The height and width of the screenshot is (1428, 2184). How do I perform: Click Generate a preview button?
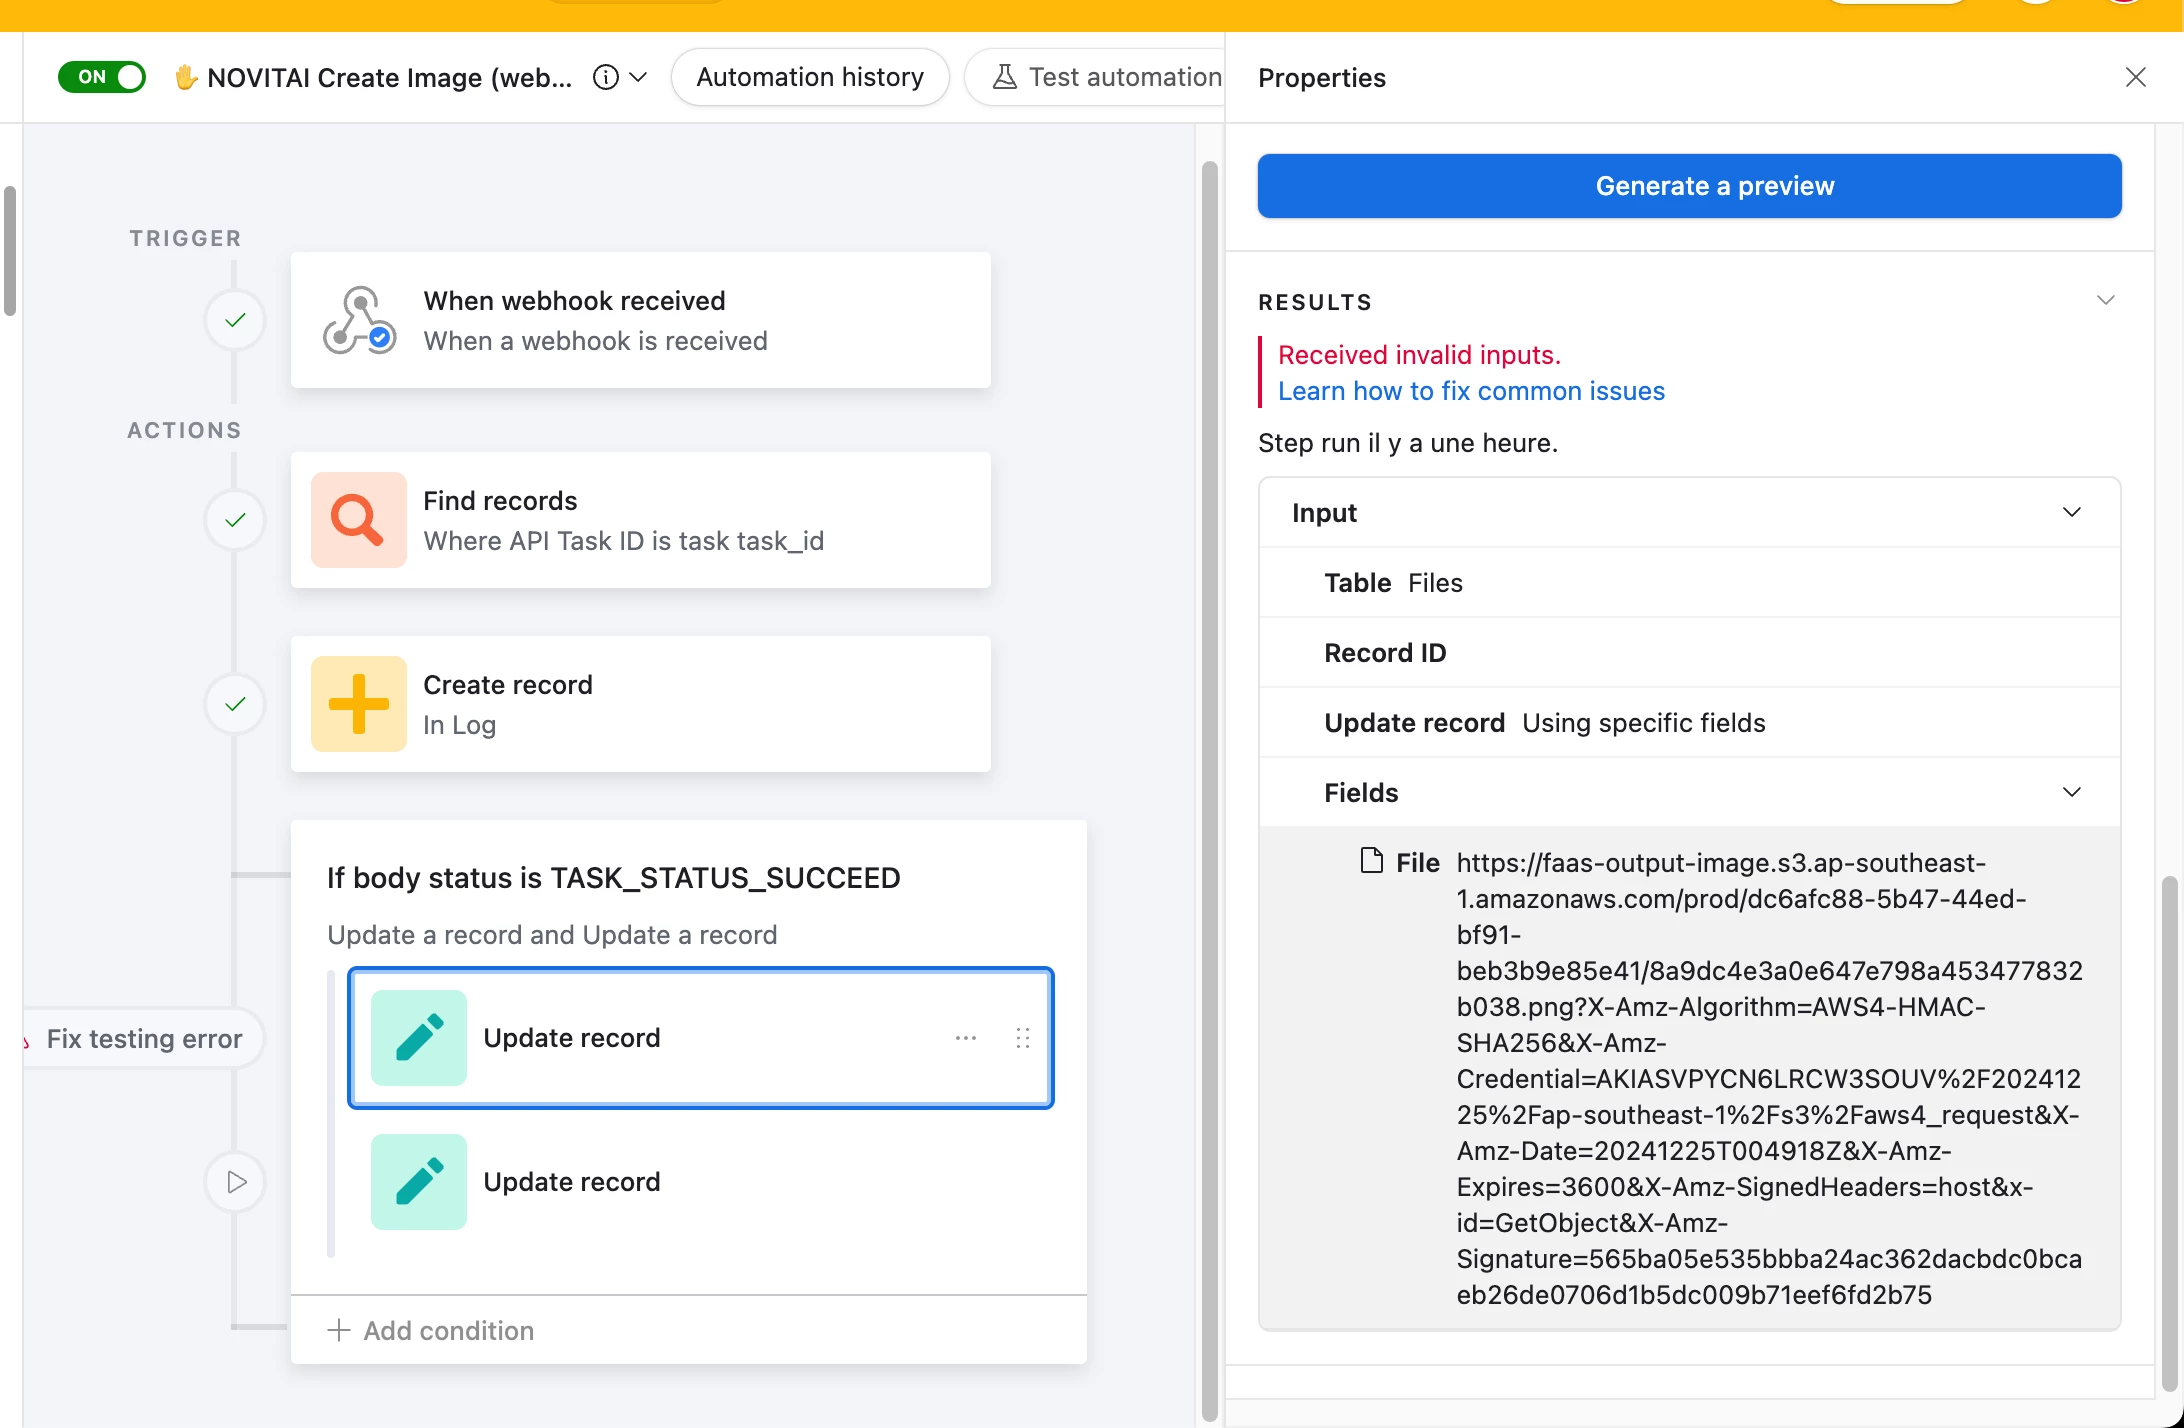click(x=1689, y=186)
